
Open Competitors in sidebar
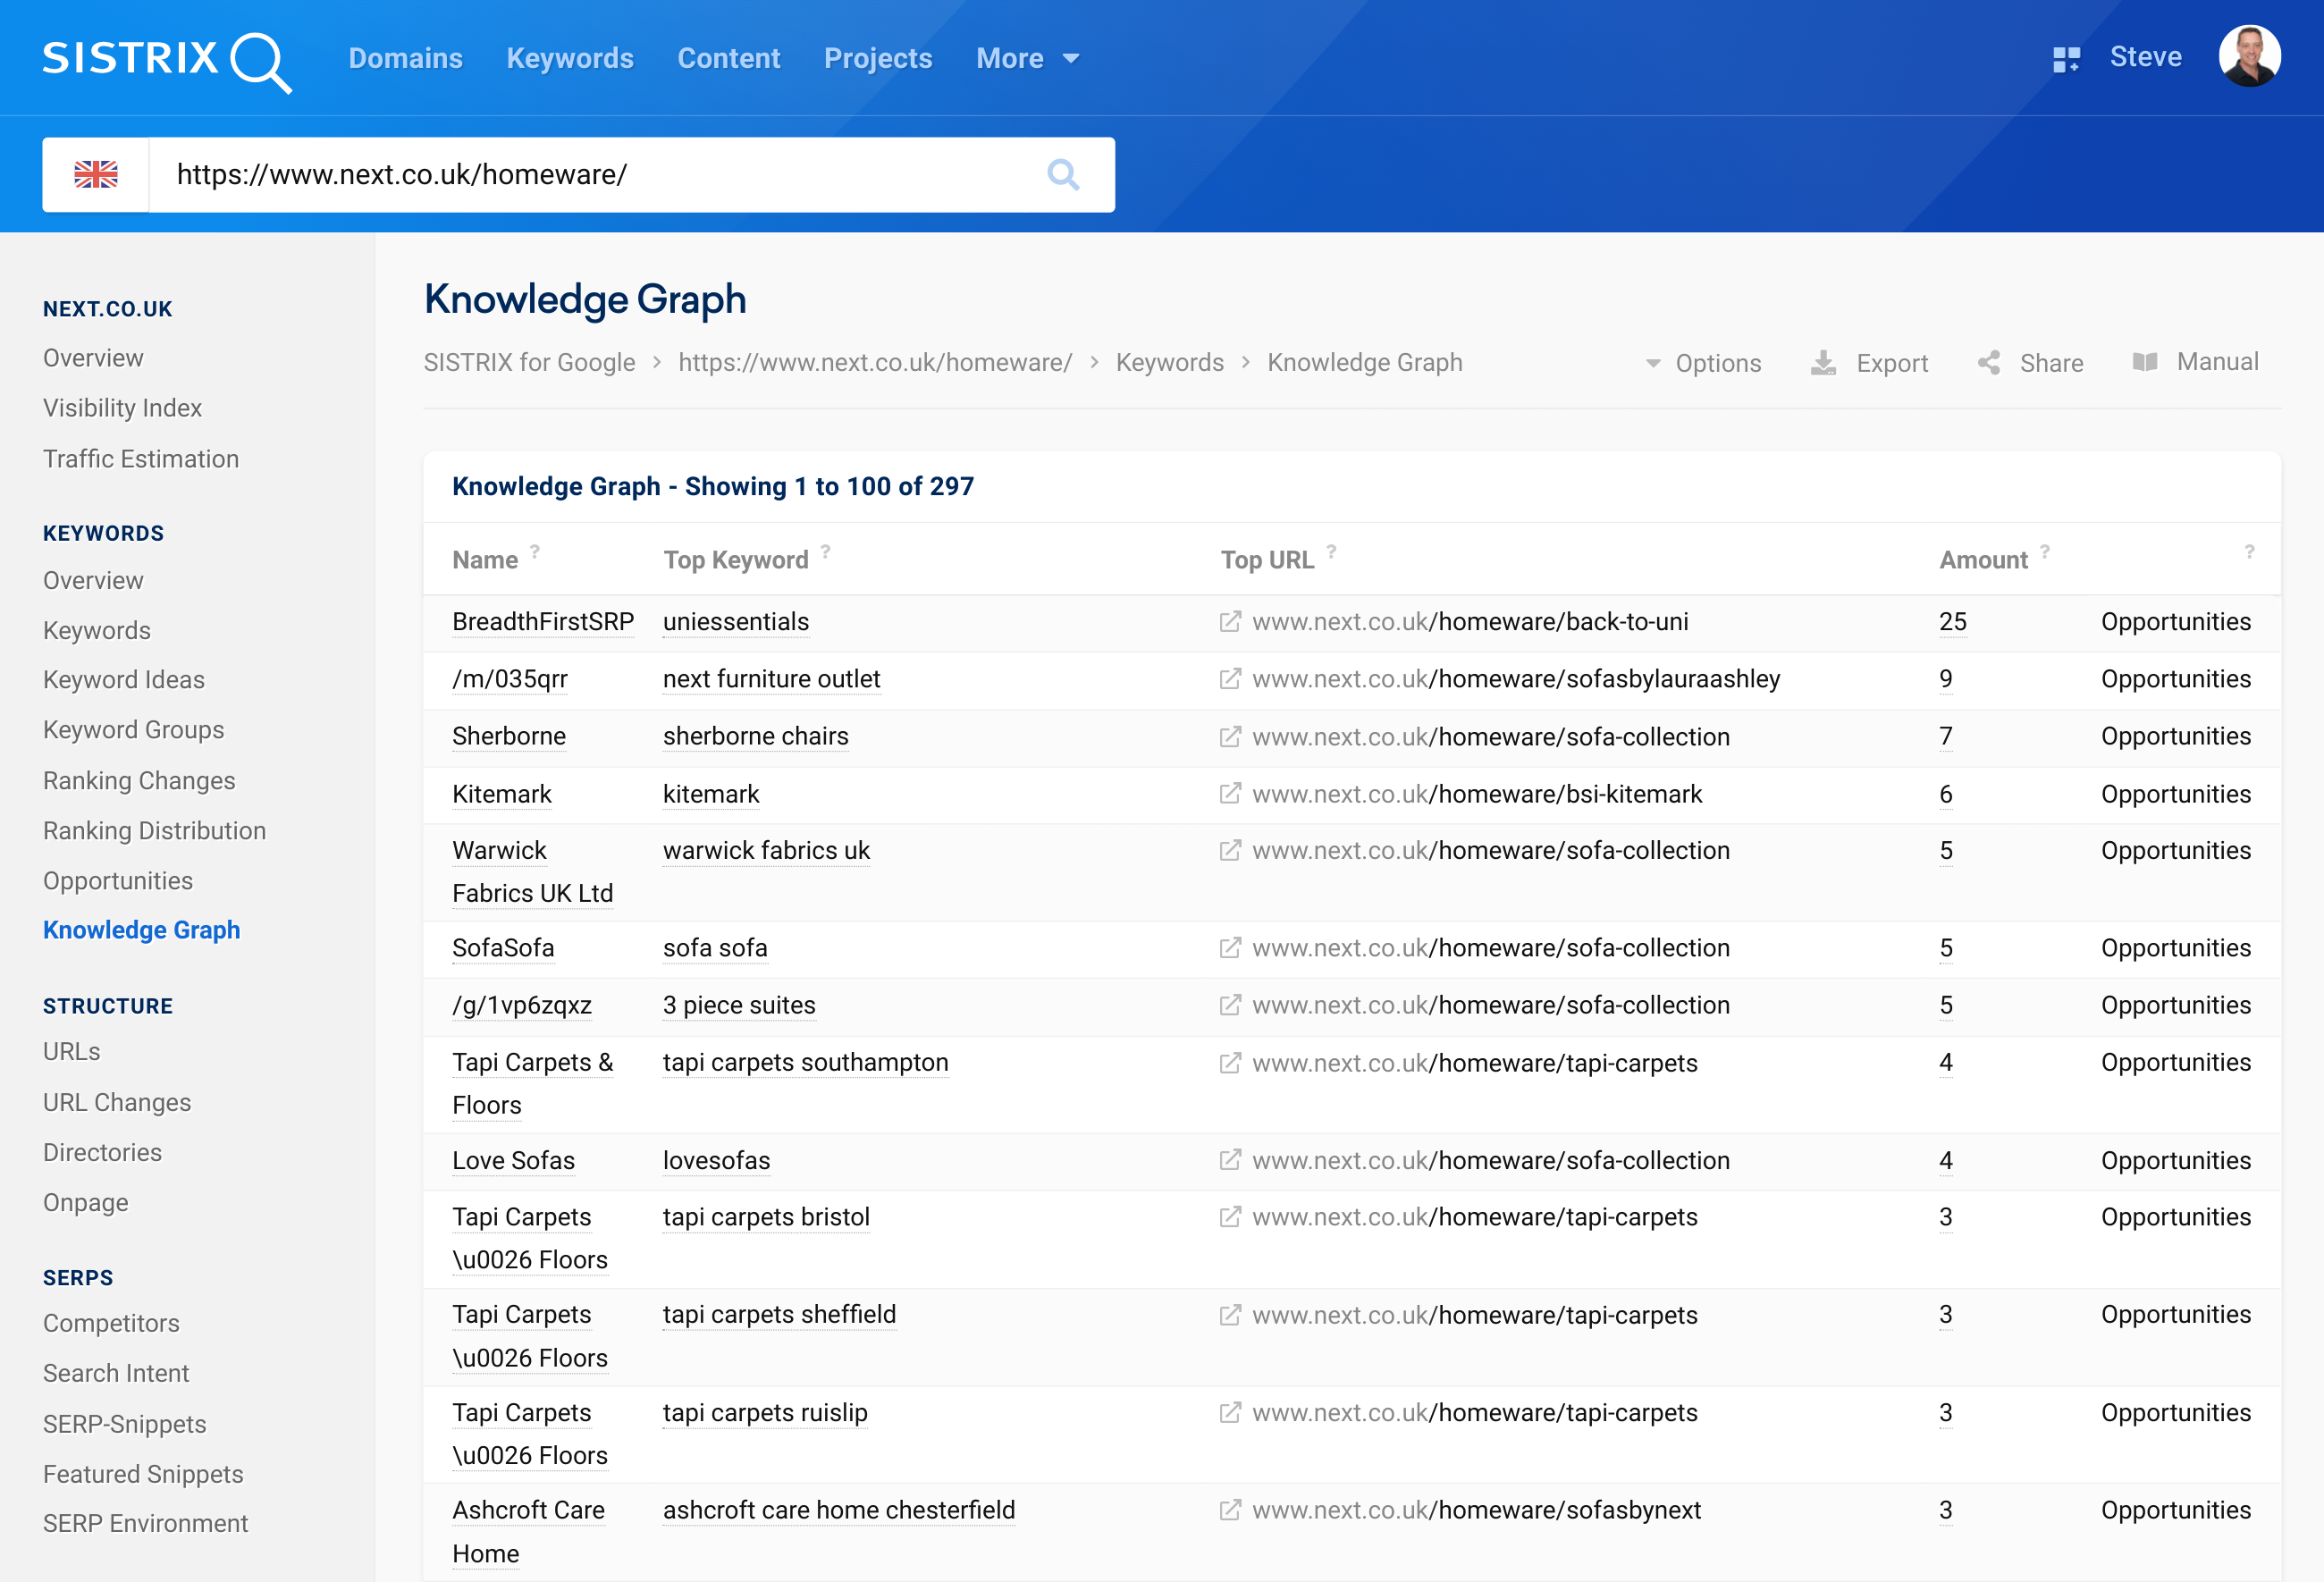pos(111,1323)
